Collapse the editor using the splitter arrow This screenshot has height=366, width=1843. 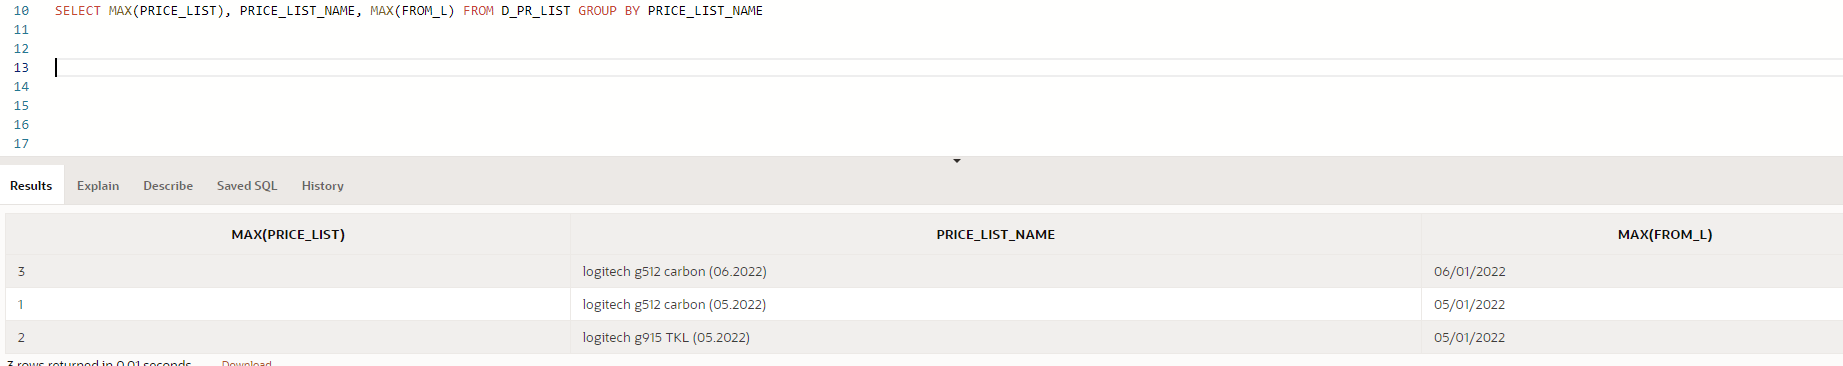point(957,161)
